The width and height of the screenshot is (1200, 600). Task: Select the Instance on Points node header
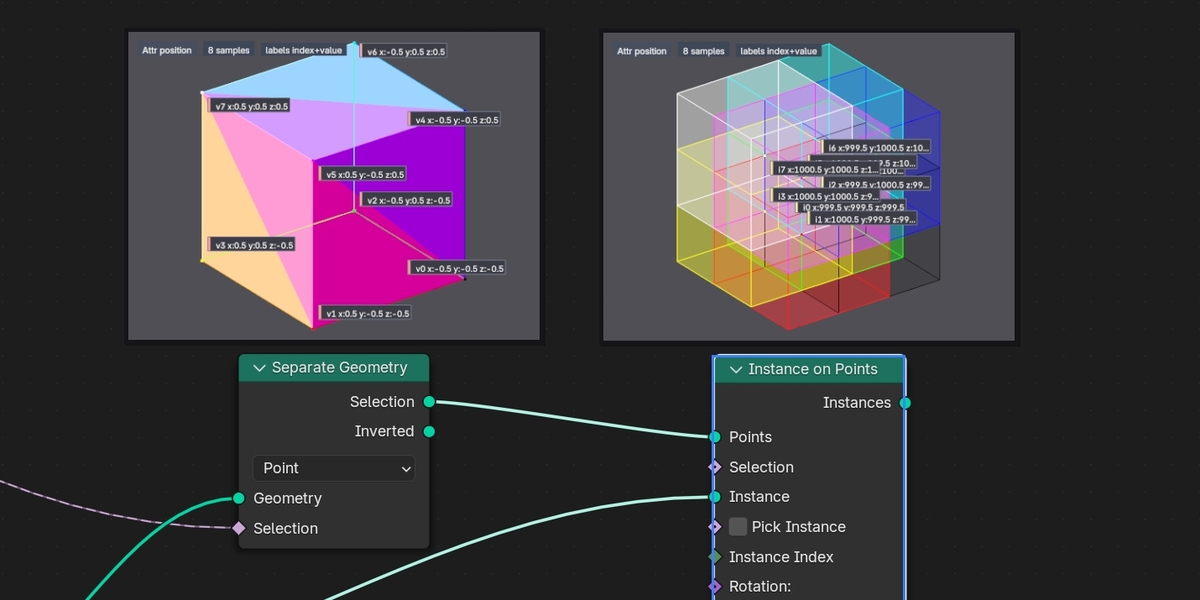coord(810,369)
